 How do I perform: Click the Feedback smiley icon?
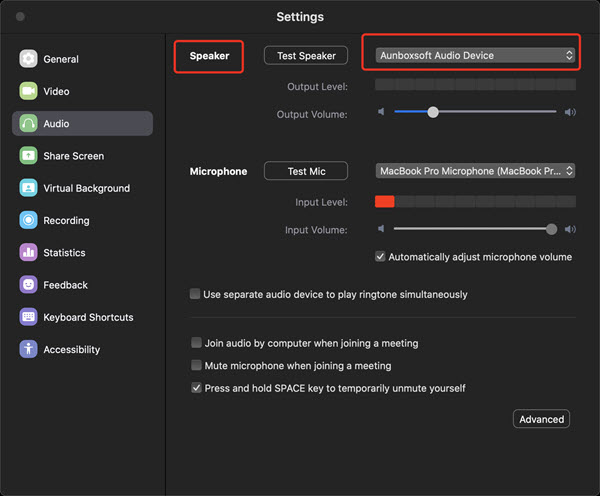(28, 285)
